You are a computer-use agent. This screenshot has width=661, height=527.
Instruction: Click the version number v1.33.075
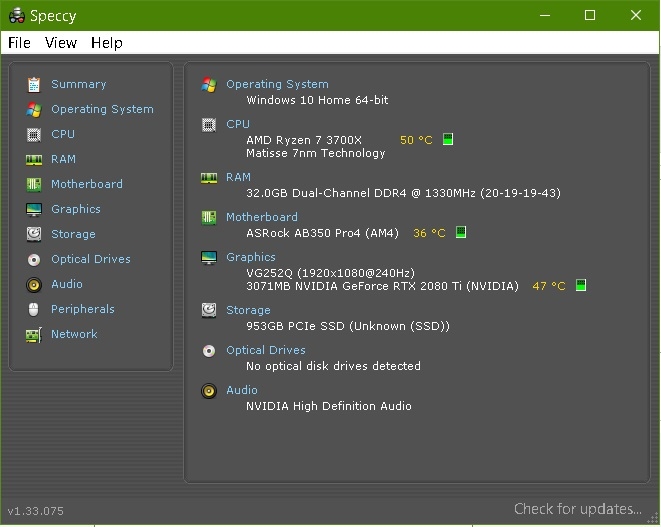[35, 511]
